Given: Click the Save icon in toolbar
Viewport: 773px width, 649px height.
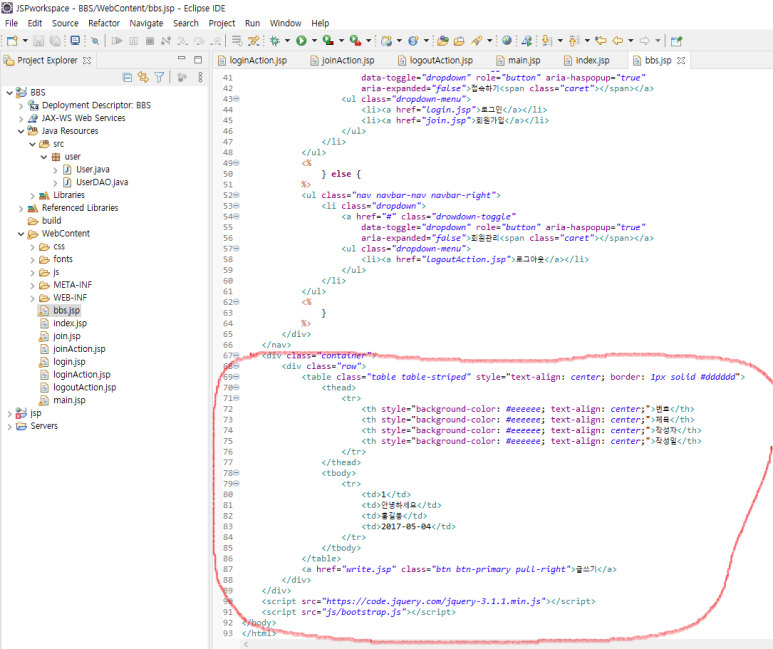Looking at the screenshot, I should click(38, 41).
